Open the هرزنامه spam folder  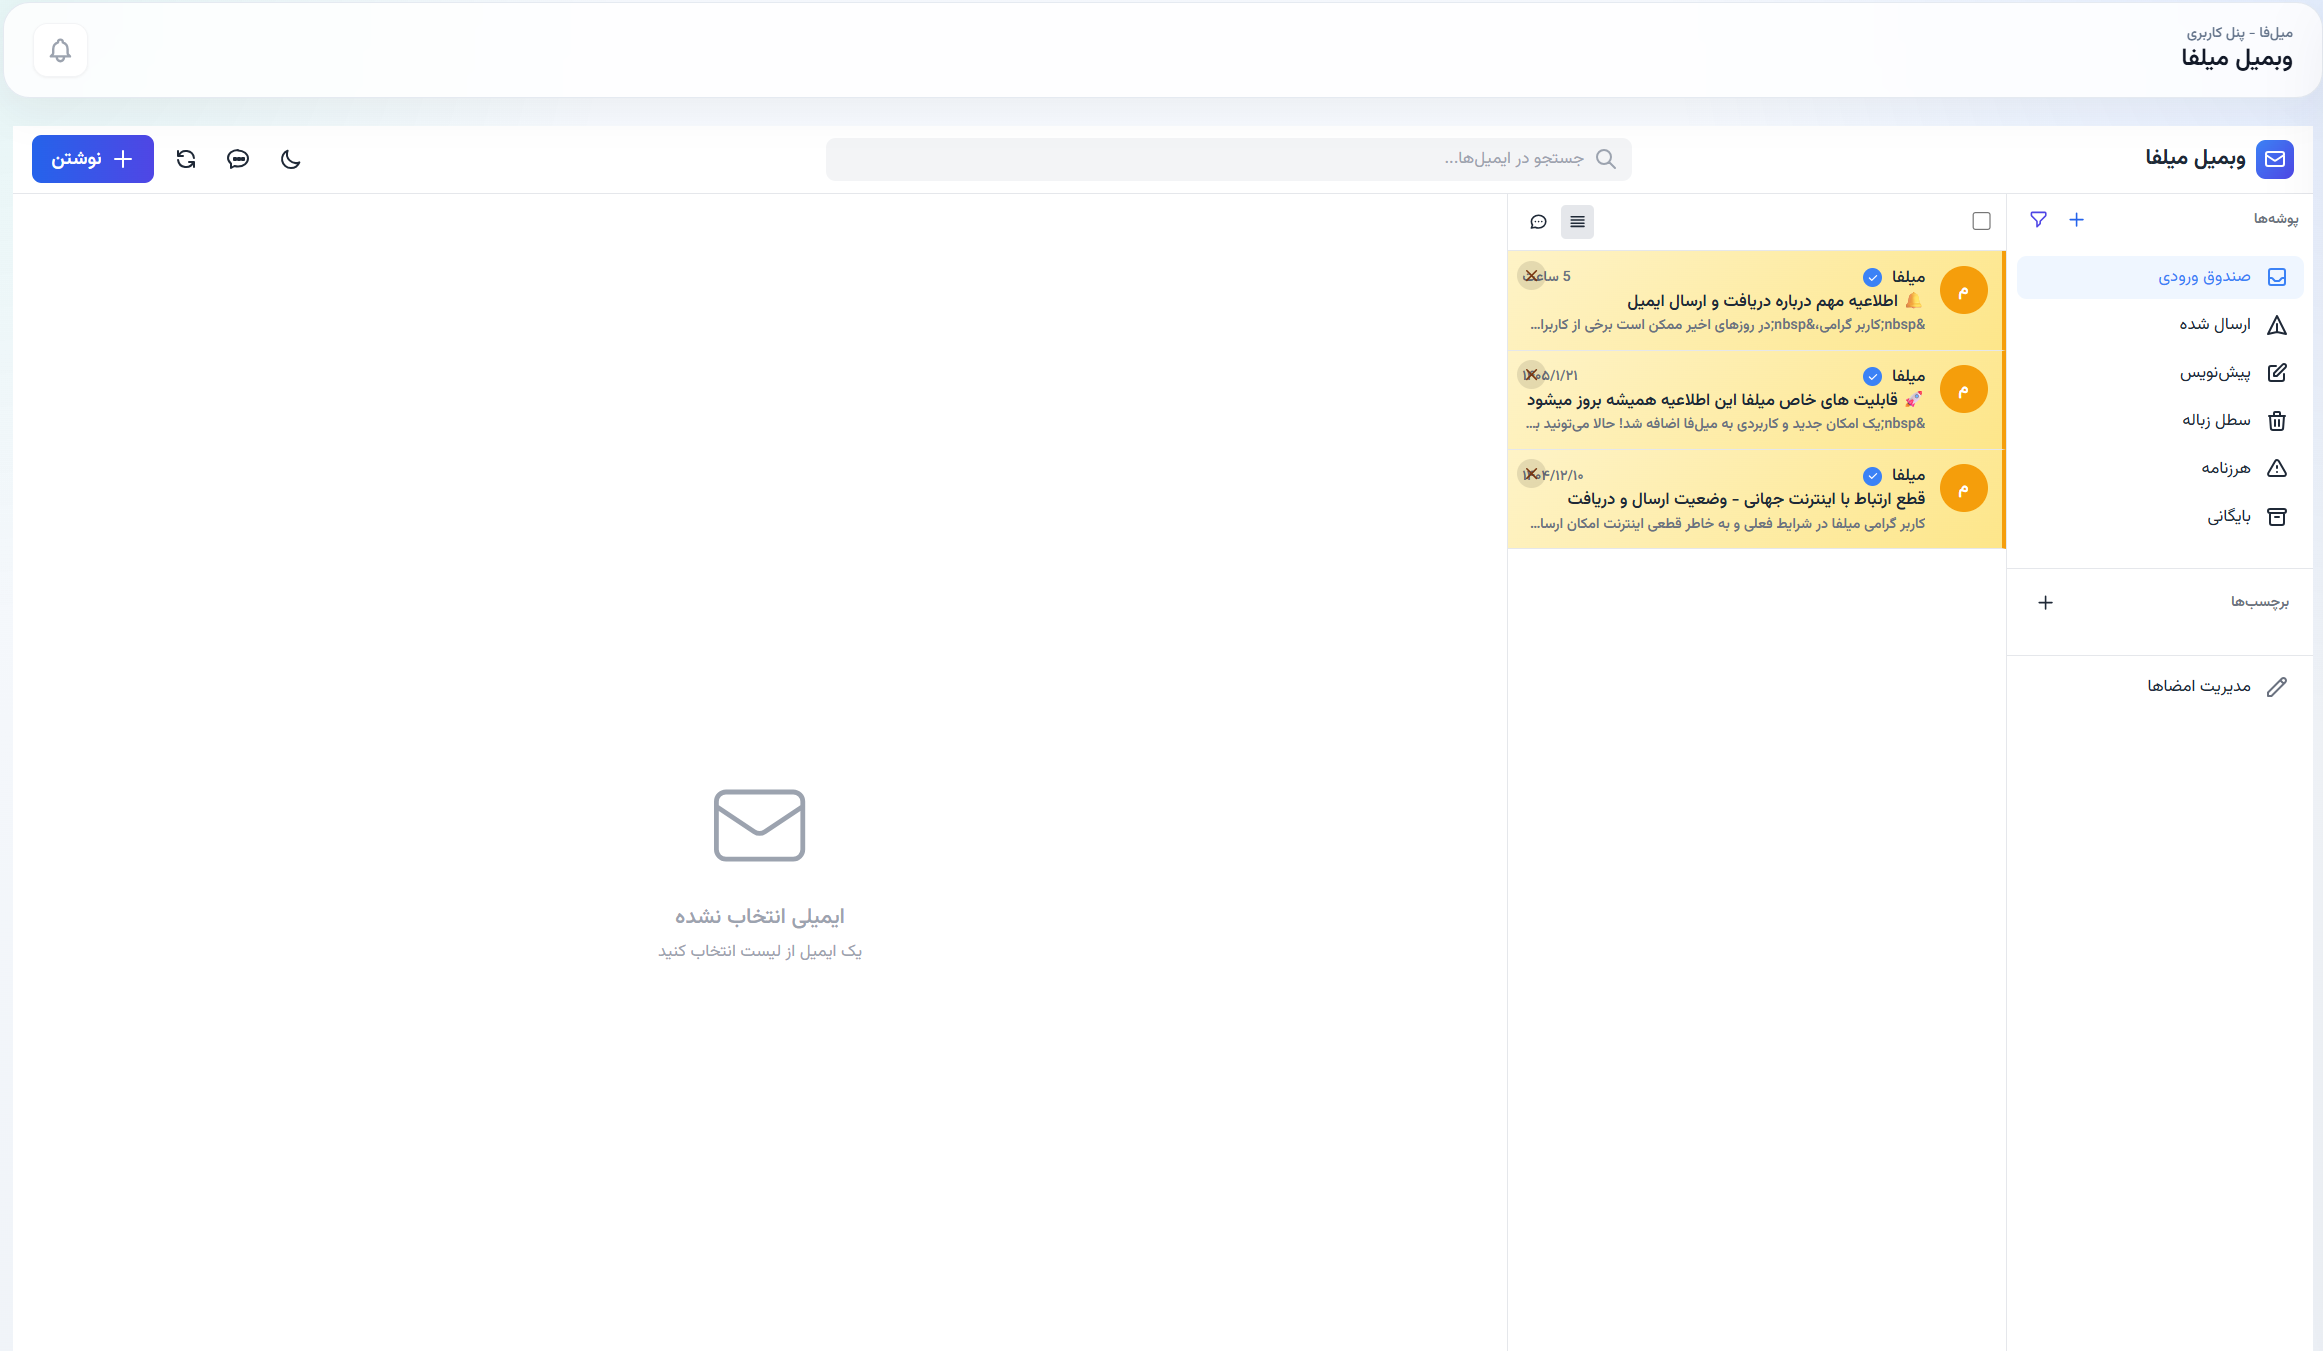[2160, 468]
